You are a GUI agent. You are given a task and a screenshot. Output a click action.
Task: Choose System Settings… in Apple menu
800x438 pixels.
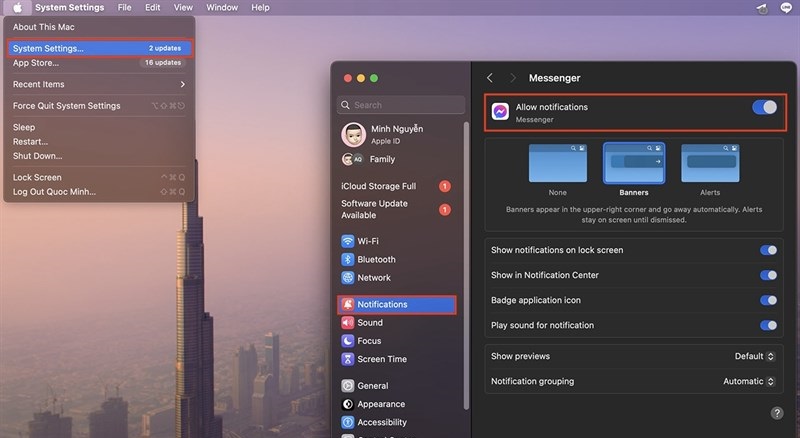point(99,48)
